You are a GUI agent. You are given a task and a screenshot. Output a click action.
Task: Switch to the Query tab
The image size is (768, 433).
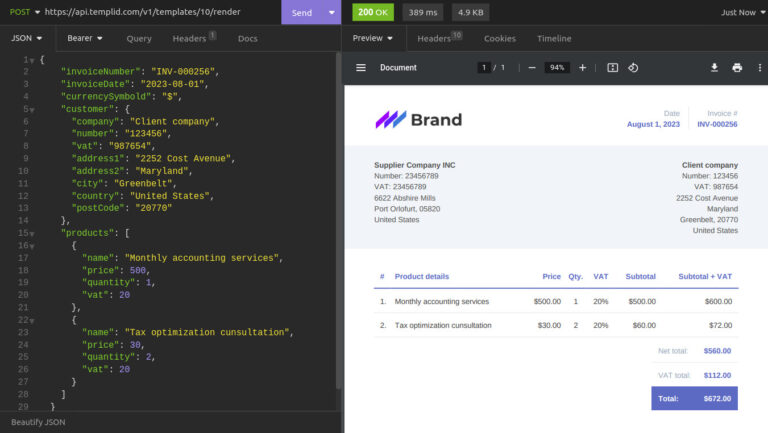(139, 39)
